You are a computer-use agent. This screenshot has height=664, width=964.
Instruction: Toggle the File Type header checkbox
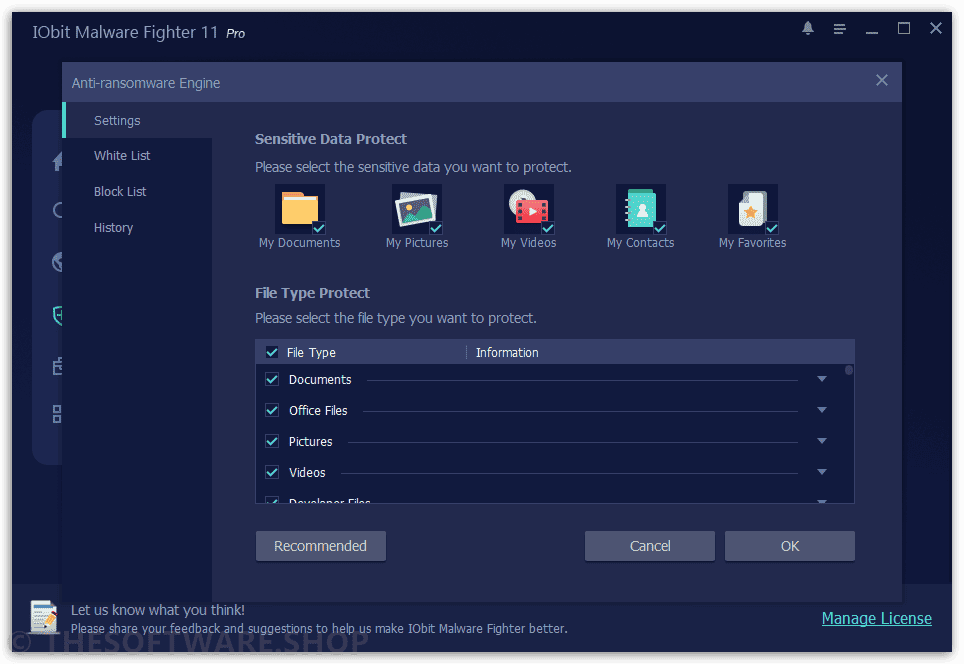click(x=272, y=352)
